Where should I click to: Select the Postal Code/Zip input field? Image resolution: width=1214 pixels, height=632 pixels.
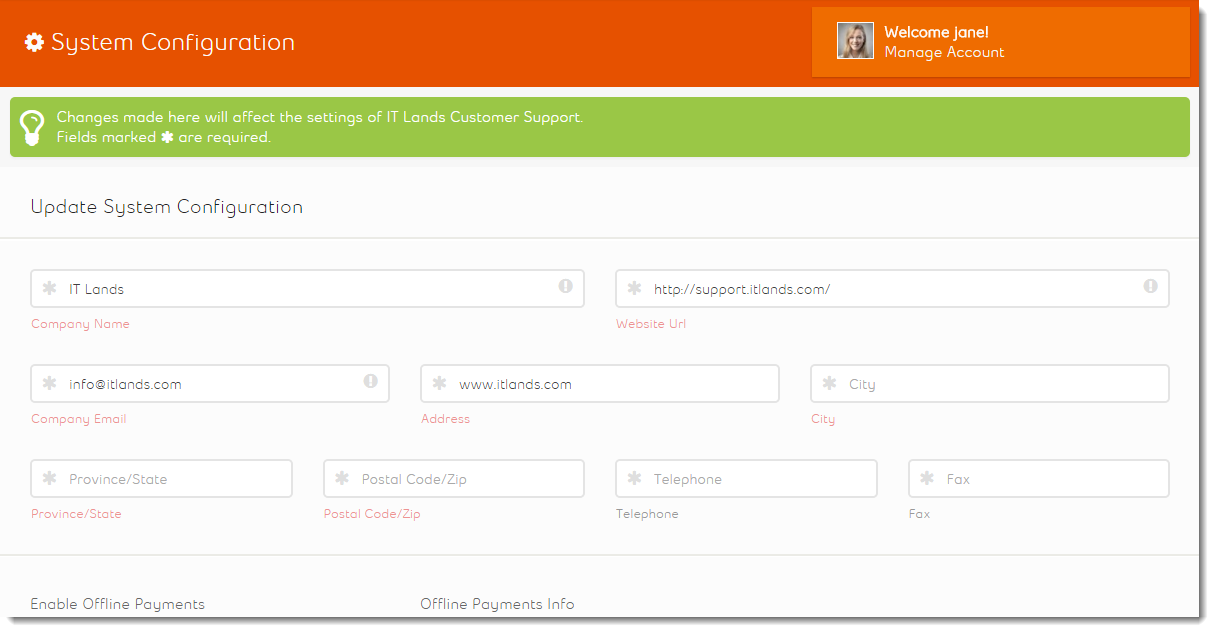pyautogui.click(x=454, y=478)
